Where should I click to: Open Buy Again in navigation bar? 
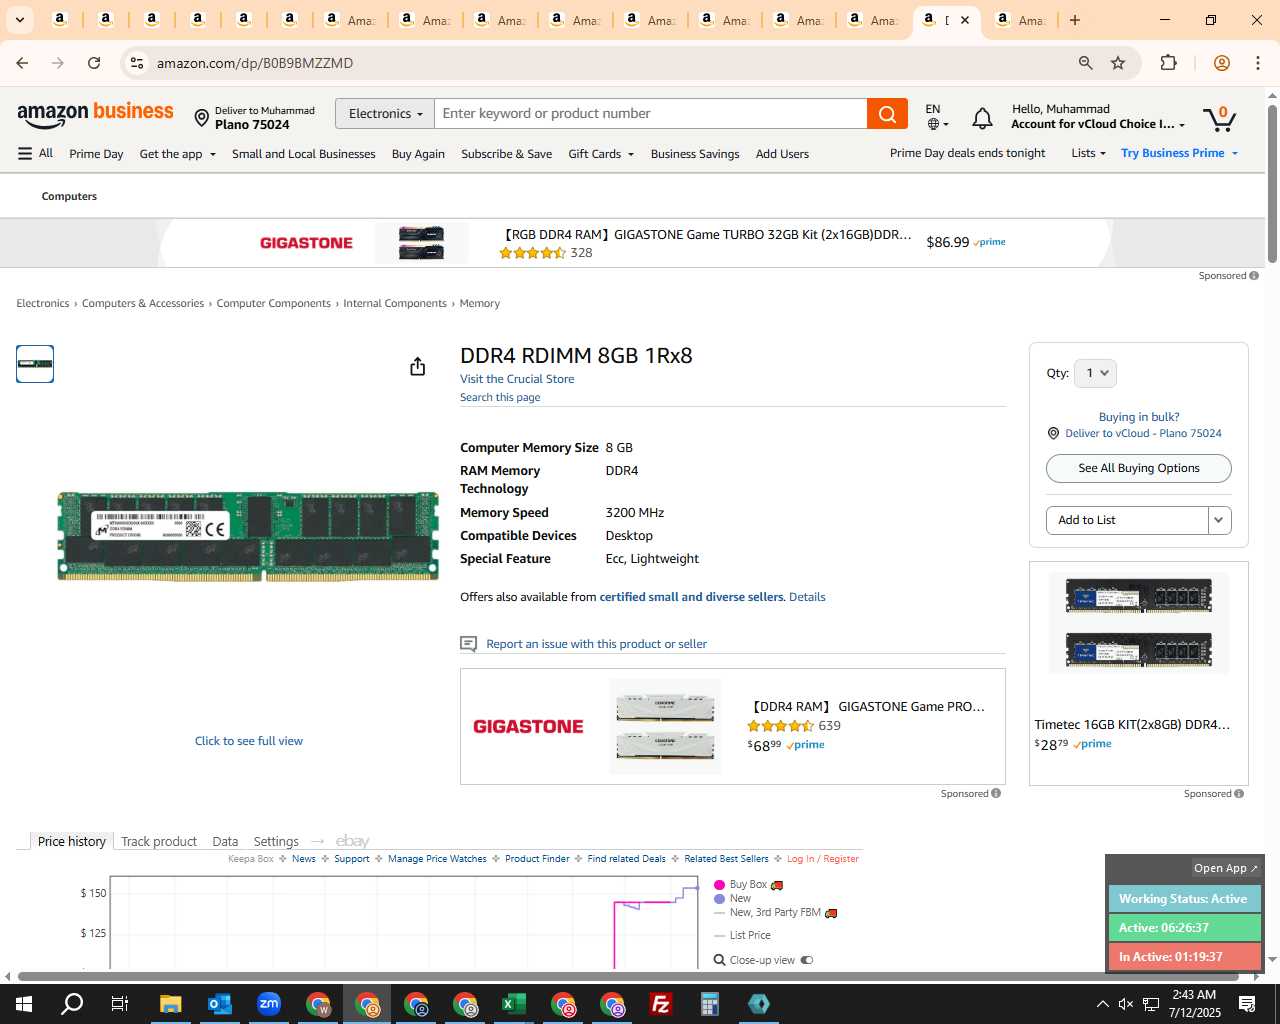pyautogui.click(x=418, y=154)
